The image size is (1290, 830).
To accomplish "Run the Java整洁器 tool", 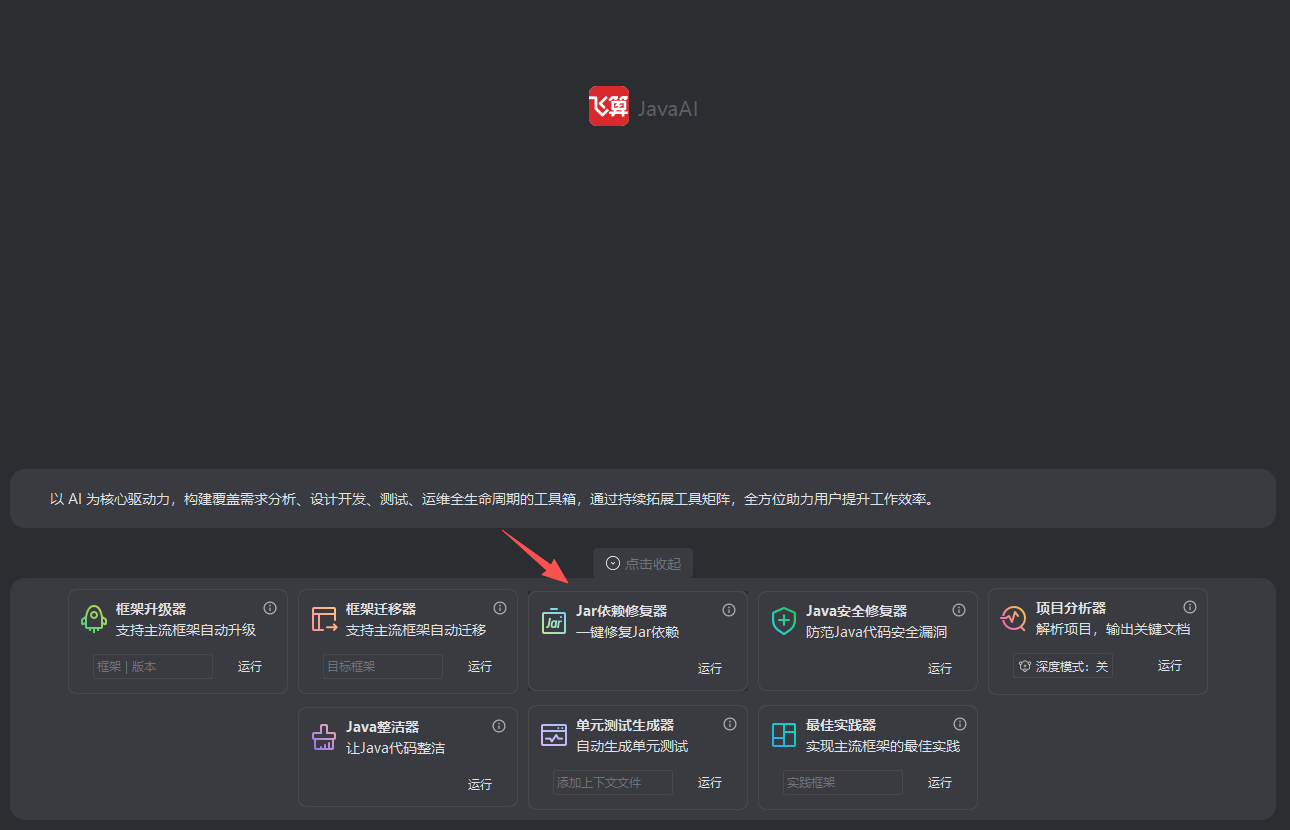I will (480, 785).
